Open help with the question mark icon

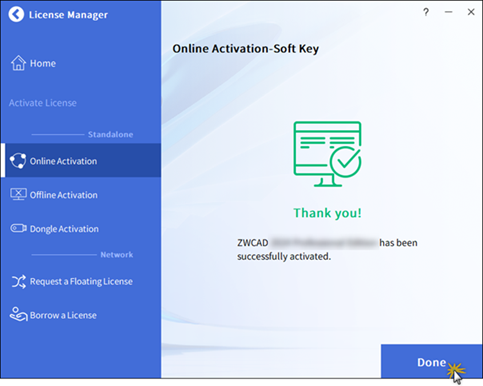click(x=426, y=12)
